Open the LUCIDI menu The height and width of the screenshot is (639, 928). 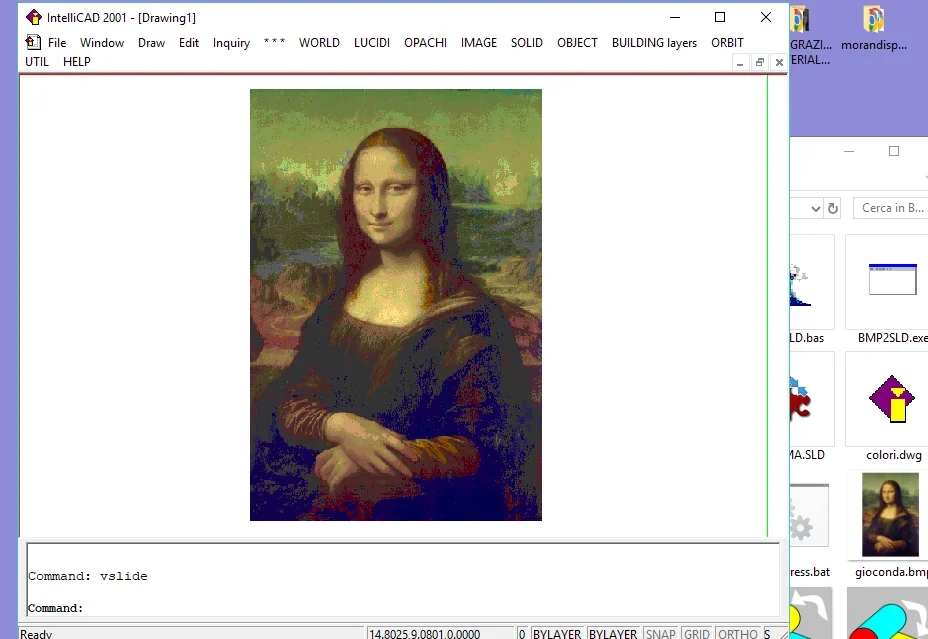(372, 43)
